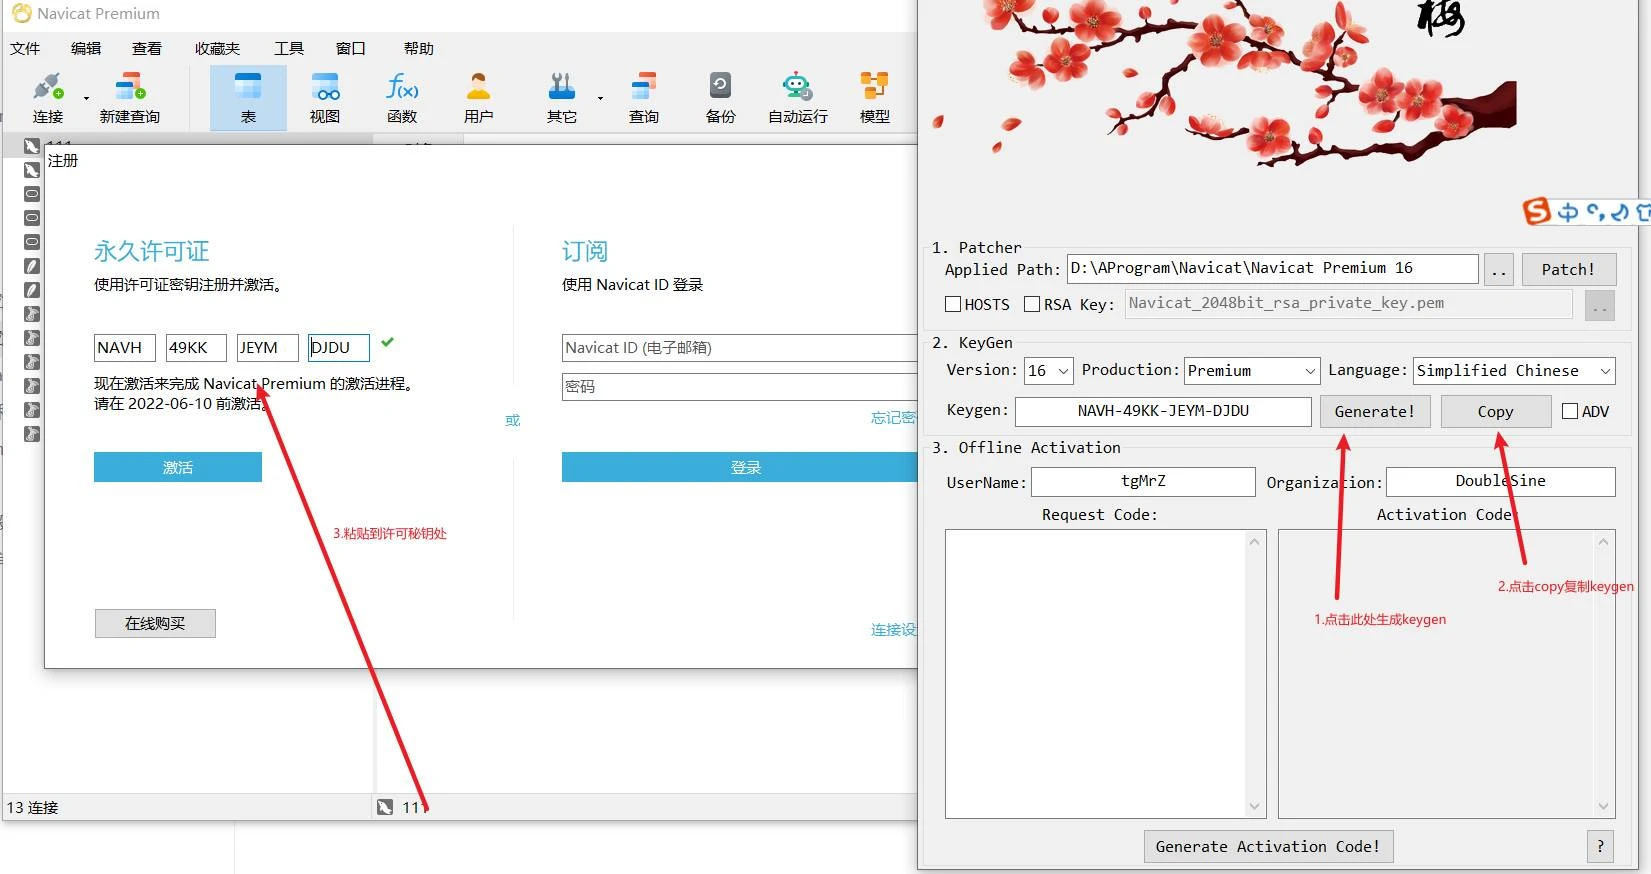This screenshot has height=874, width=1651.
Task: Open the 查询 (Query) toolbar icon
Action: tap(644, 97)
